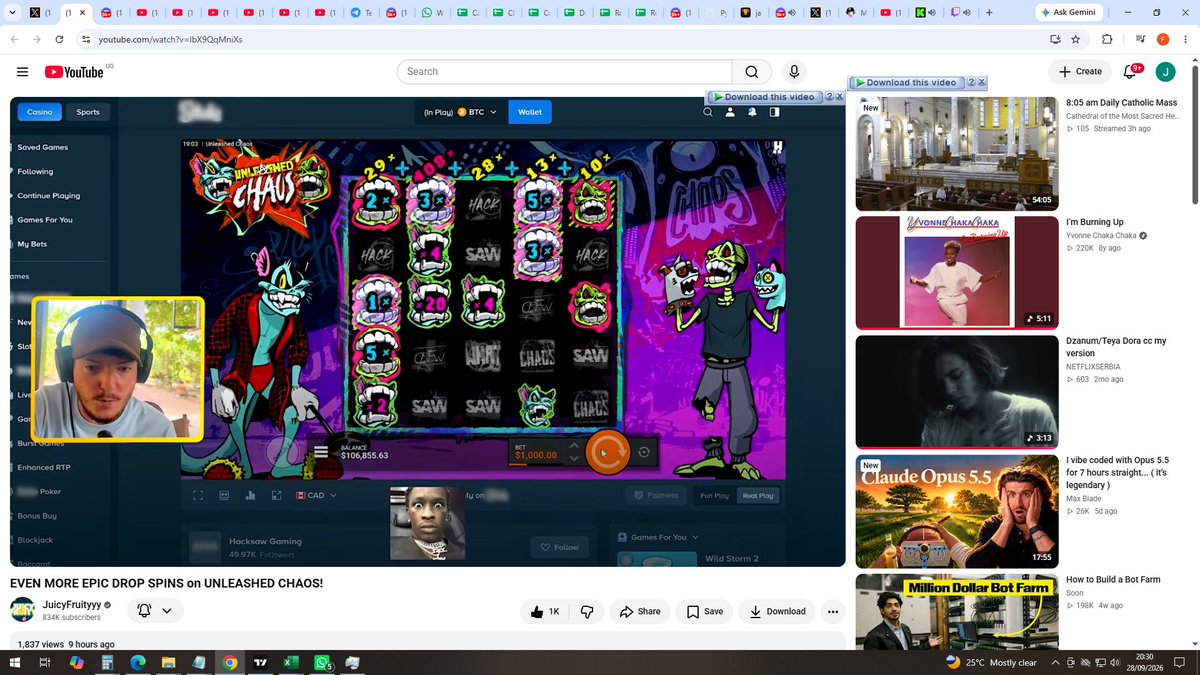Select Real Play mode
1200x675 pixels.
(758, 495)
